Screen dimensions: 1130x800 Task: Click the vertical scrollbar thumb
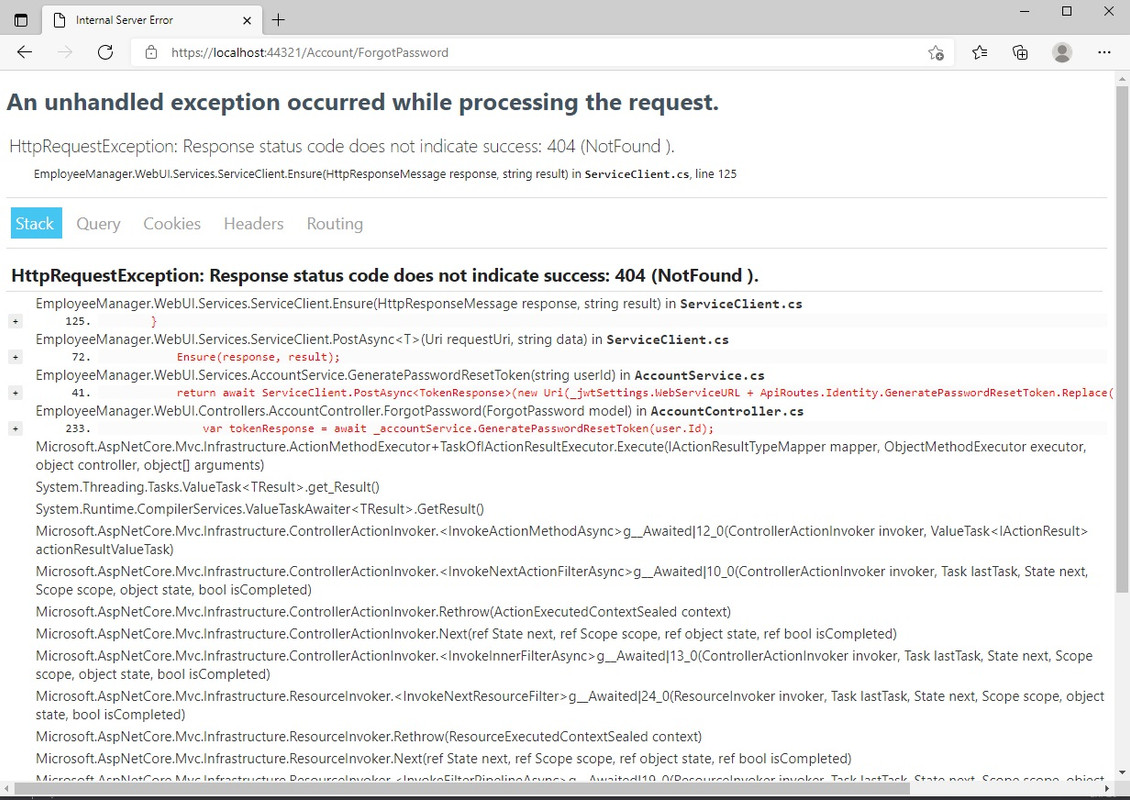pos(1122,339)
